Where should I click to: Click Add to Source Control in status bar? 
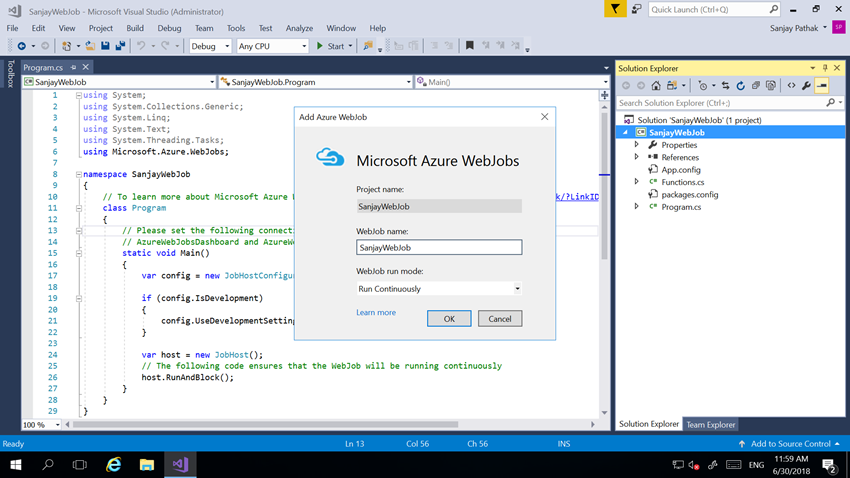(789, 444)
